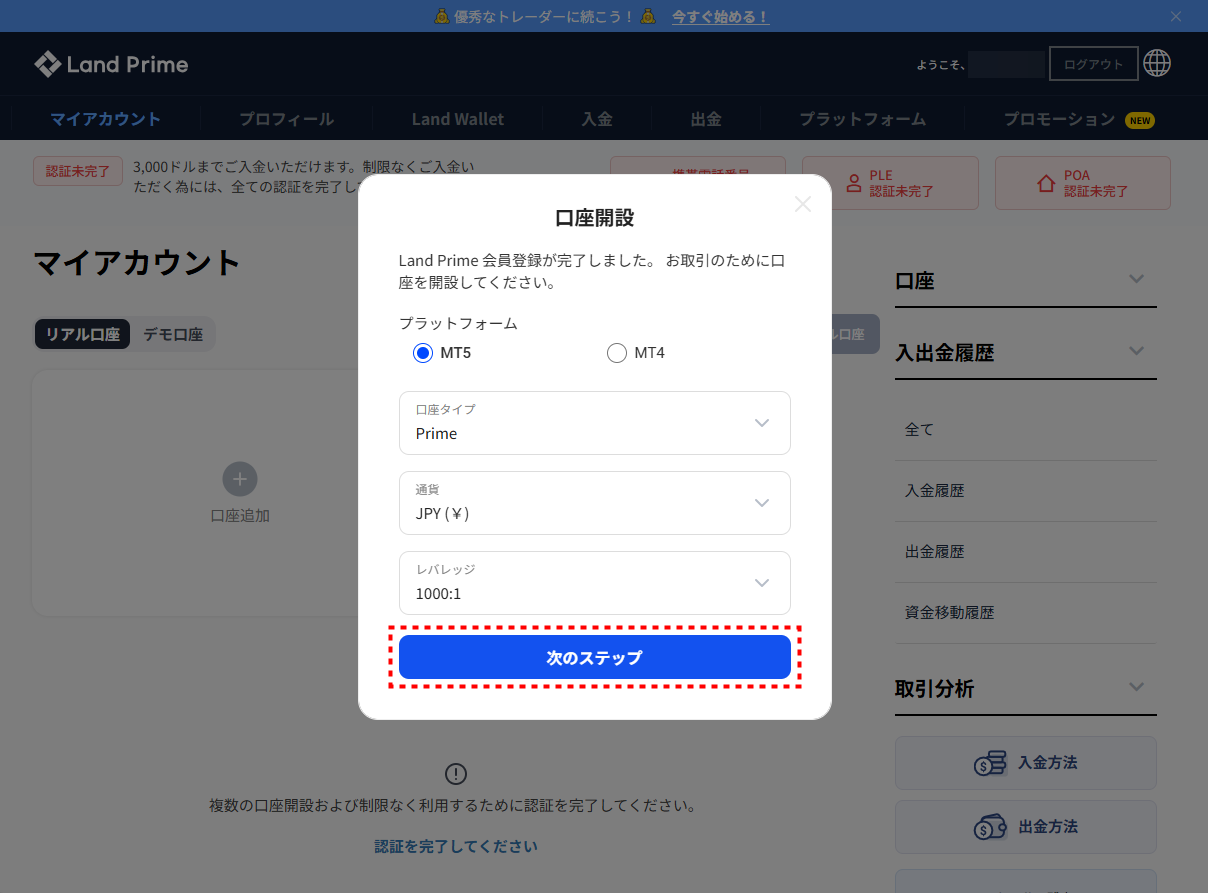Open the 入金 nav tab

(597, 119)
